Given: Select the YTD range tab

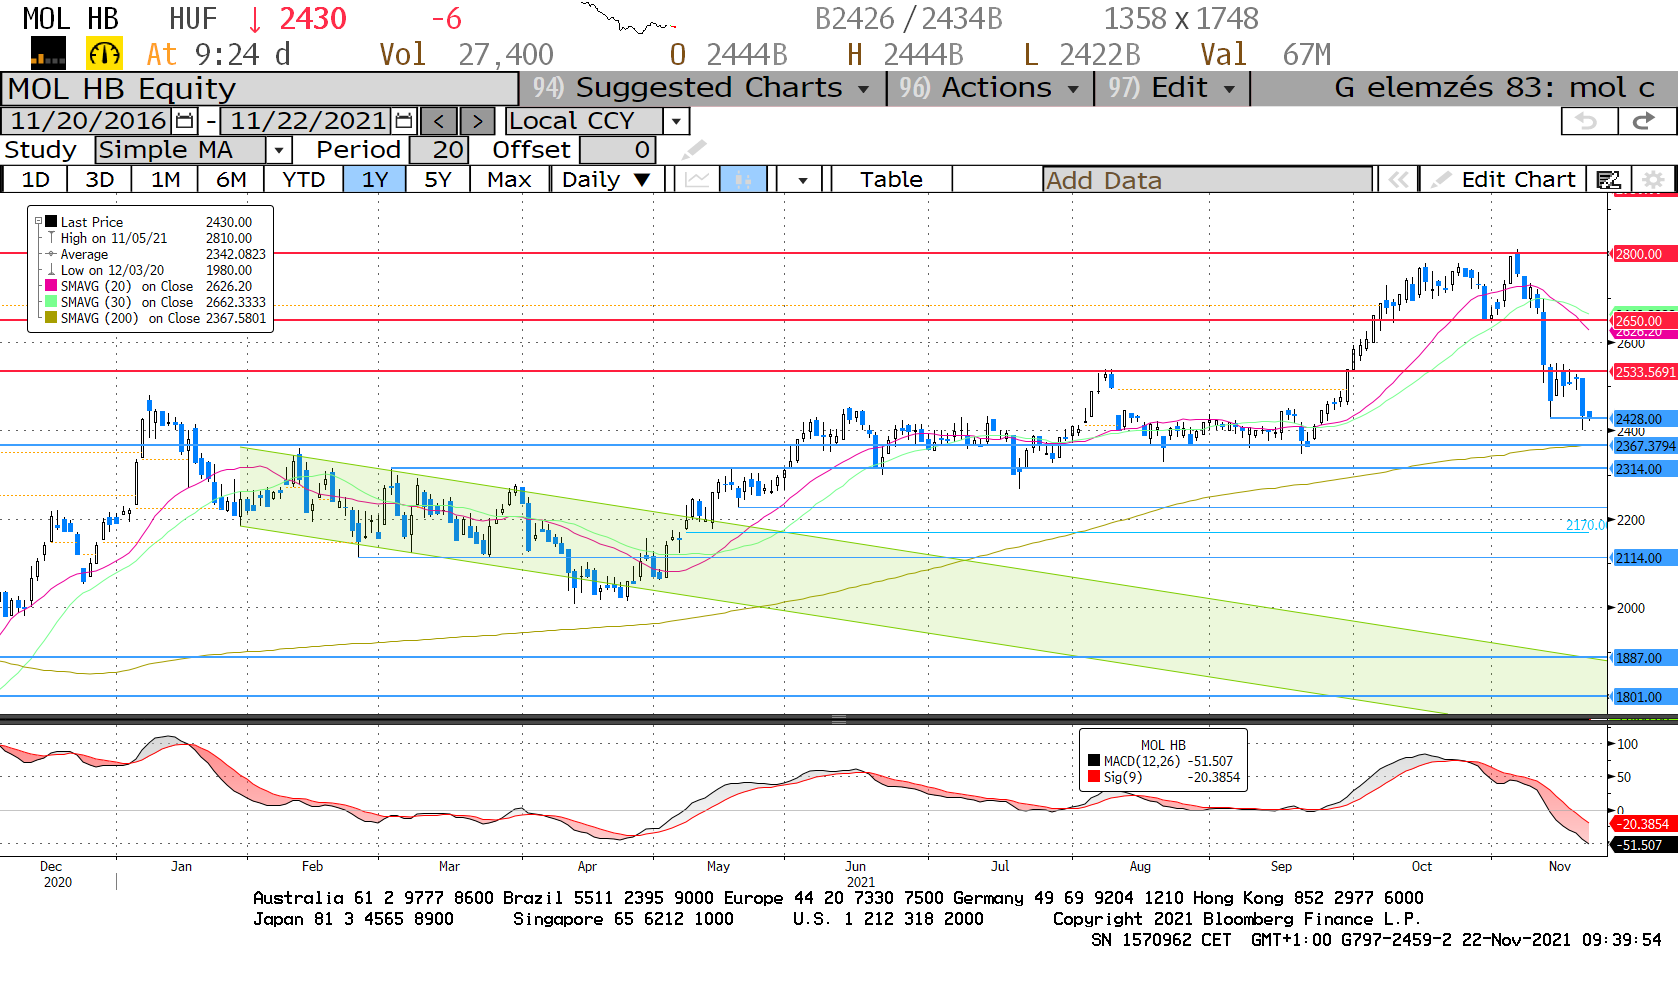Looking at the screenshot, I should coord(303,180).
